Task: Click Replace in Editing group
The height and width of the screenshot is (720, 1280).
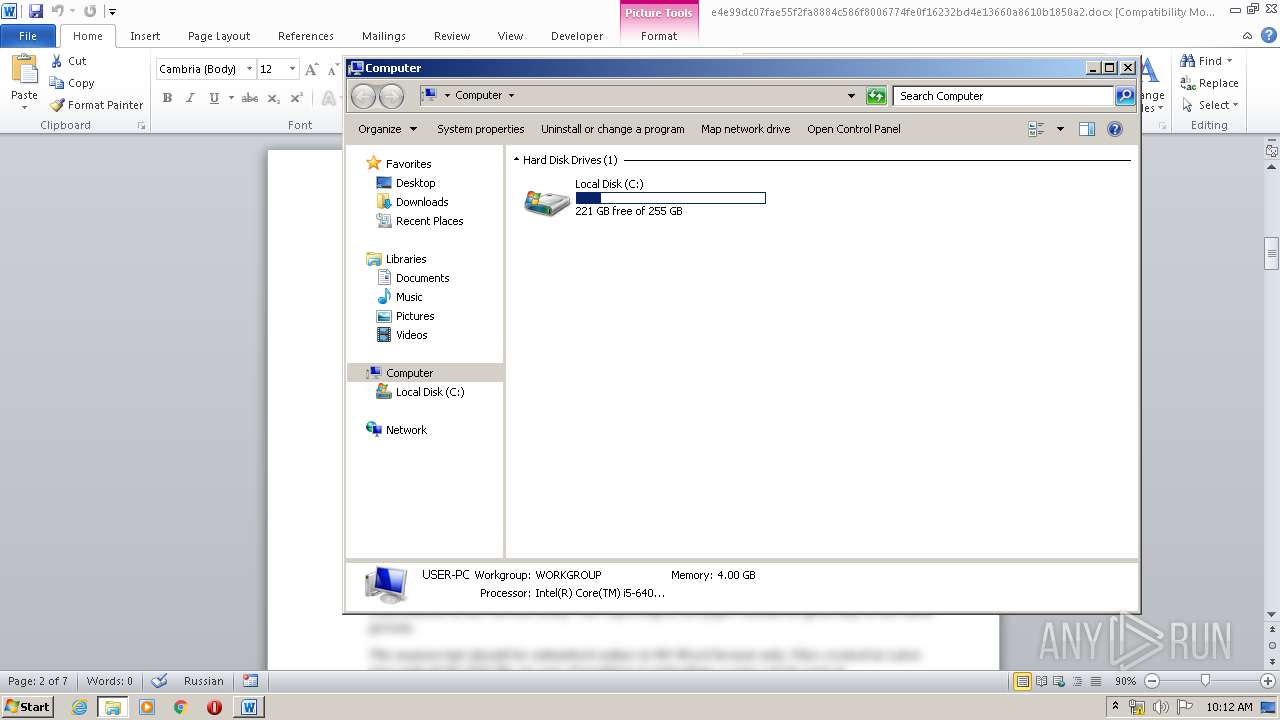Action: coord(1209,83)
